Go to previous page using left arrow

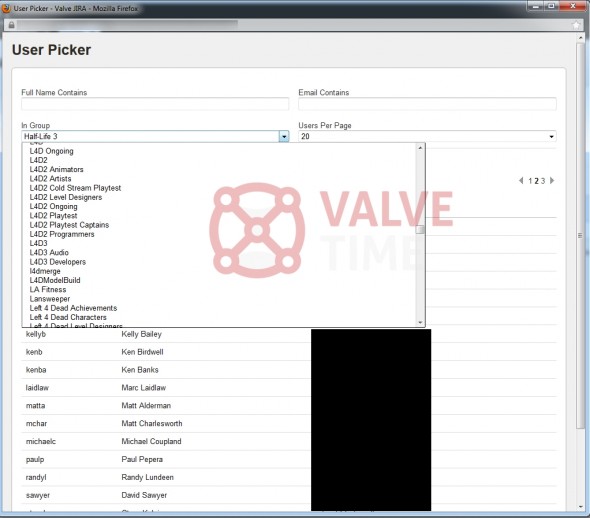521,181
